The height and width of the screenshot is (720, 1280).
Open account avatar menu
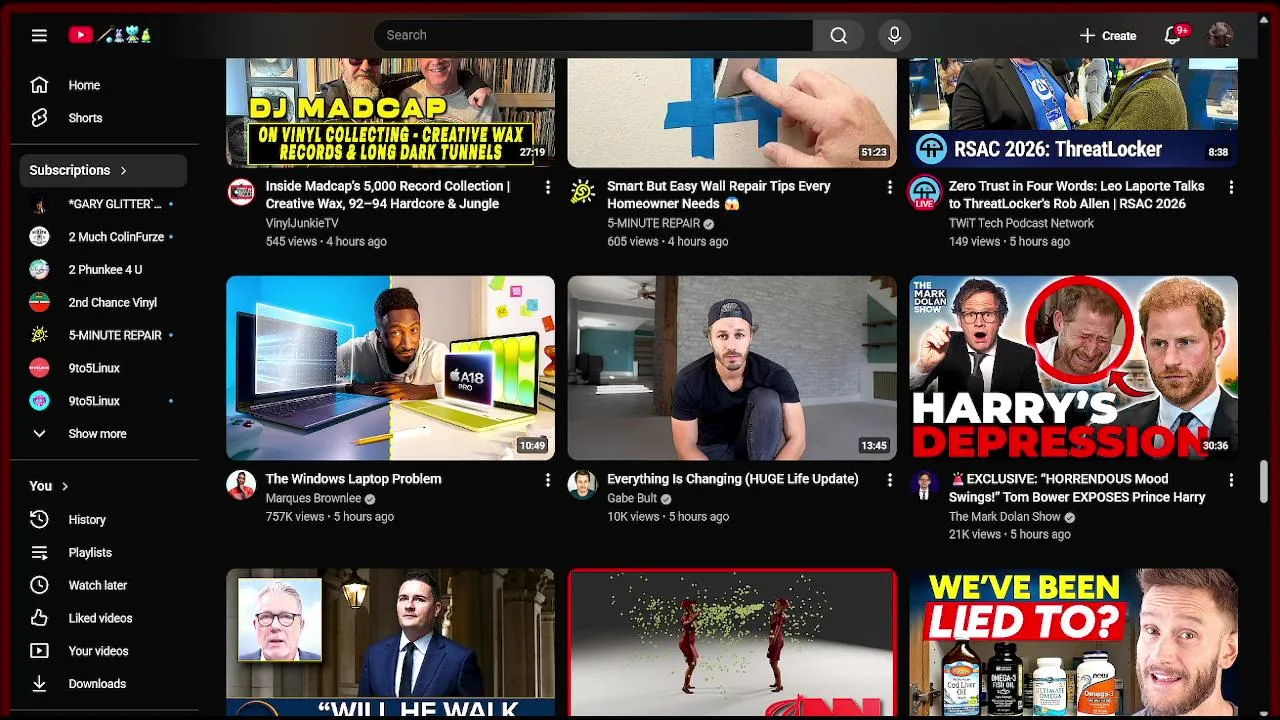click(x=1220, y=35)
